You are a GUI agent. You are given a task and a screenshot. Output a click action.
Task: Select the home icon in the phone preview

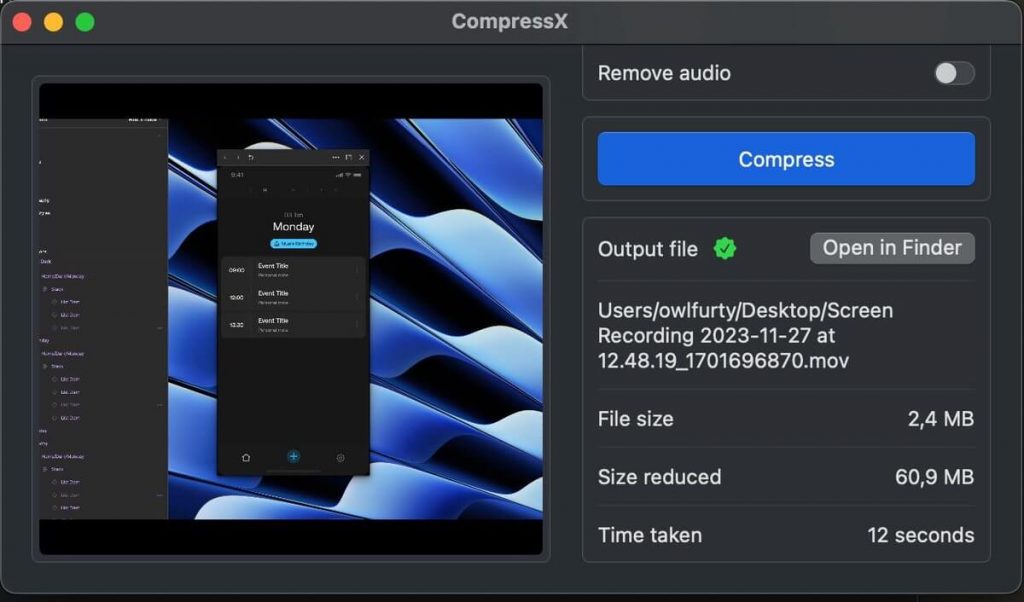(246, 457)
